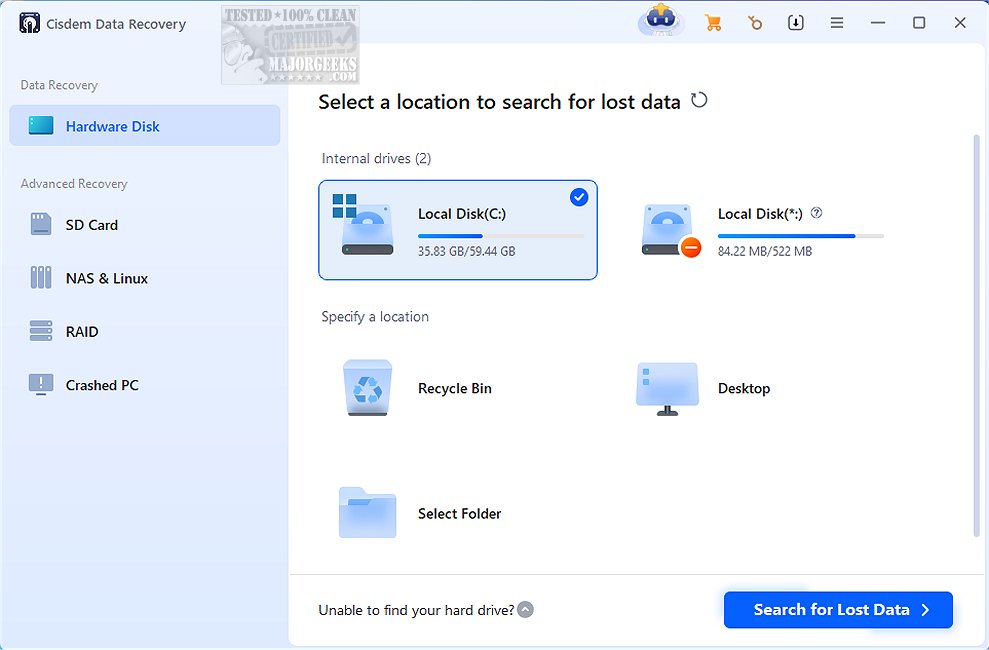
Task: Click the key activation icon
Action: click(755, 23)
